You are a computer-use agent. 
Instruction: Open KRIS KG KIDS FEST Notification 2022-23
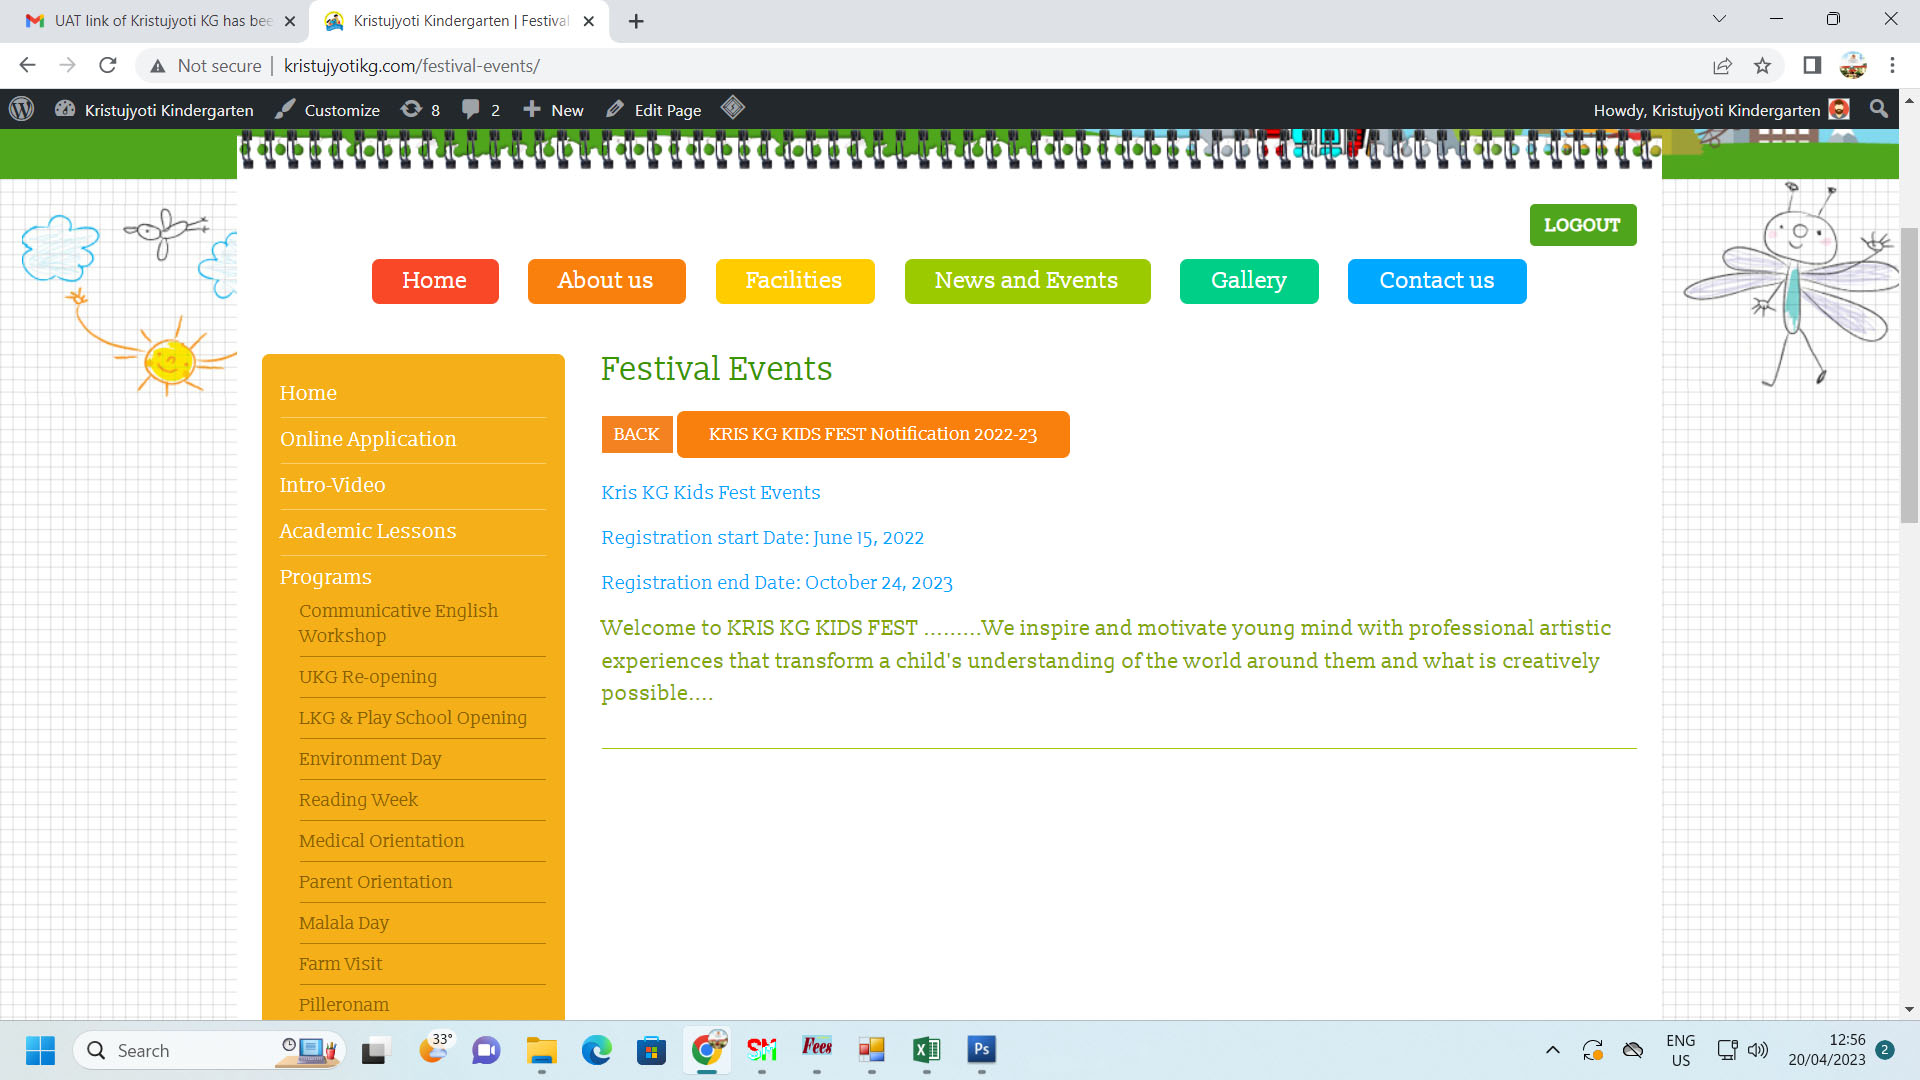pos(873,435)
